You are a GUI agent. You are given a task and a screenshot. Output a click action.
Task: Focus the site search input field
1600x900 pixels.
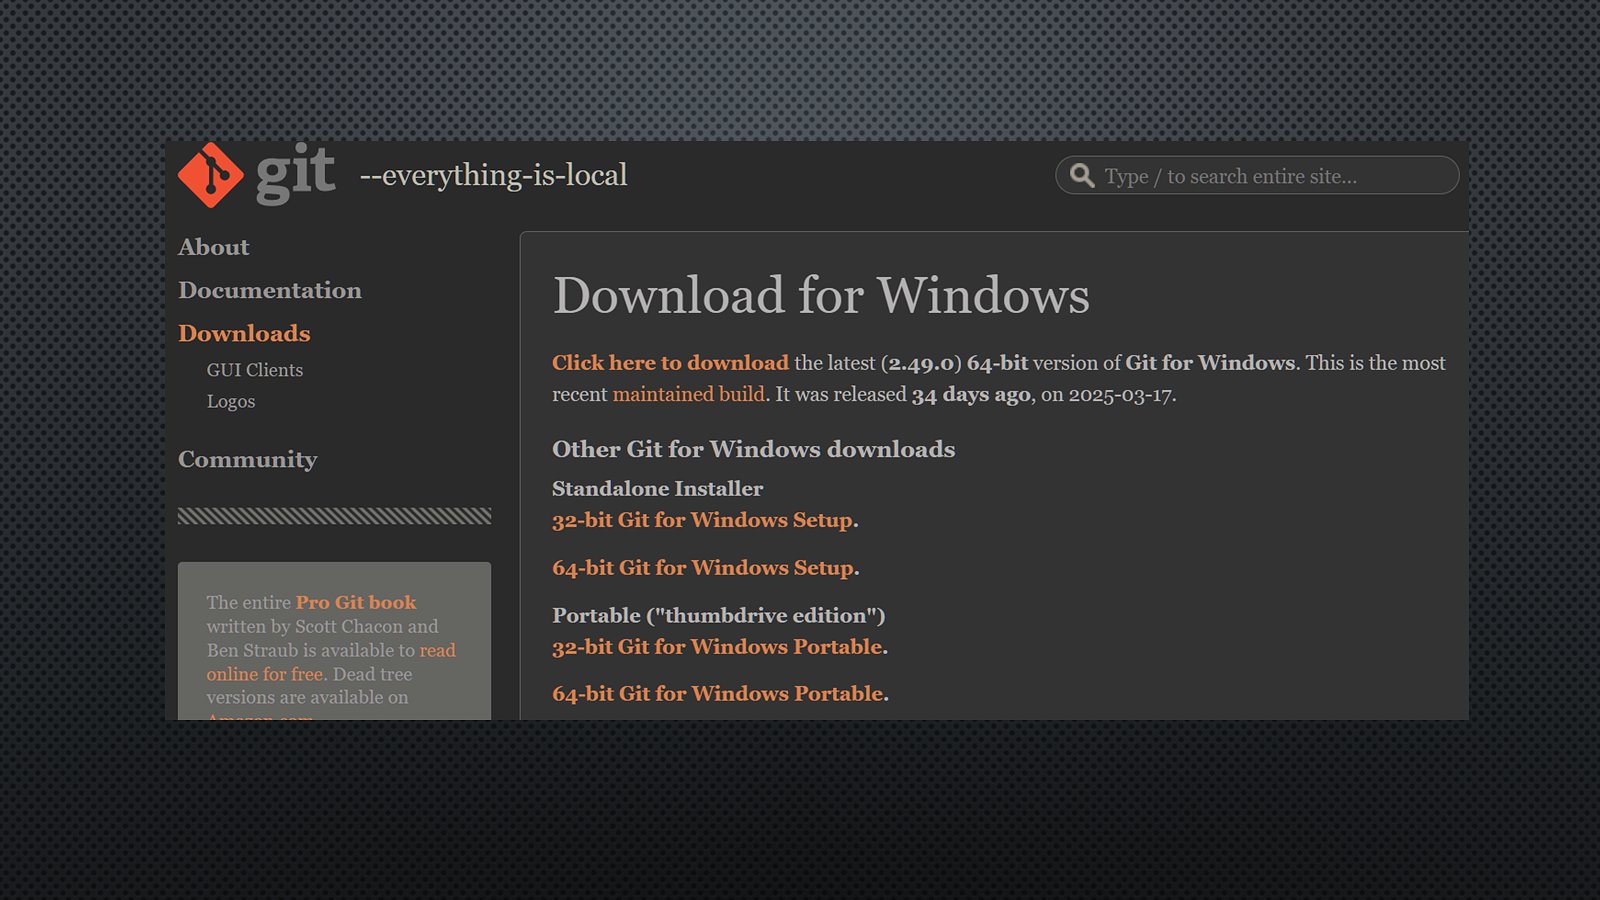[x=1257, y=176]
